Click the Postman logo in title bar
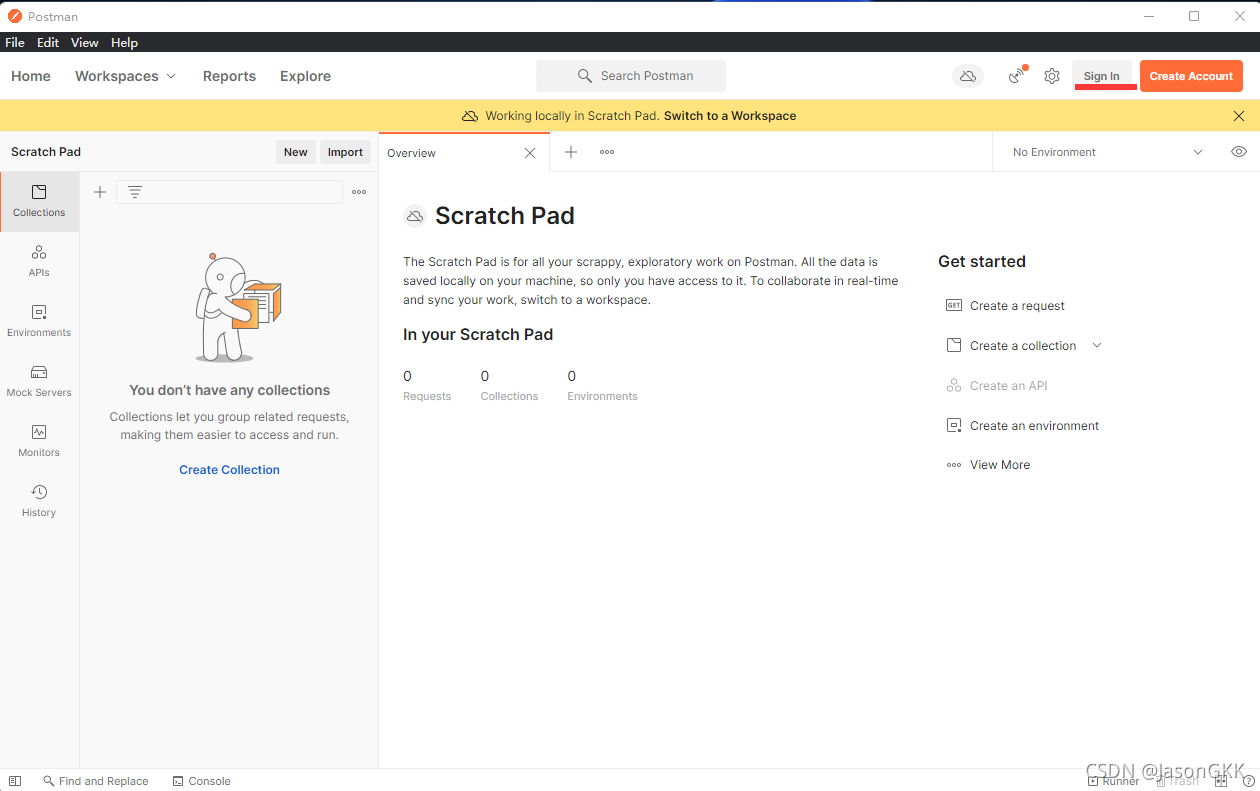 coord(14,16)
